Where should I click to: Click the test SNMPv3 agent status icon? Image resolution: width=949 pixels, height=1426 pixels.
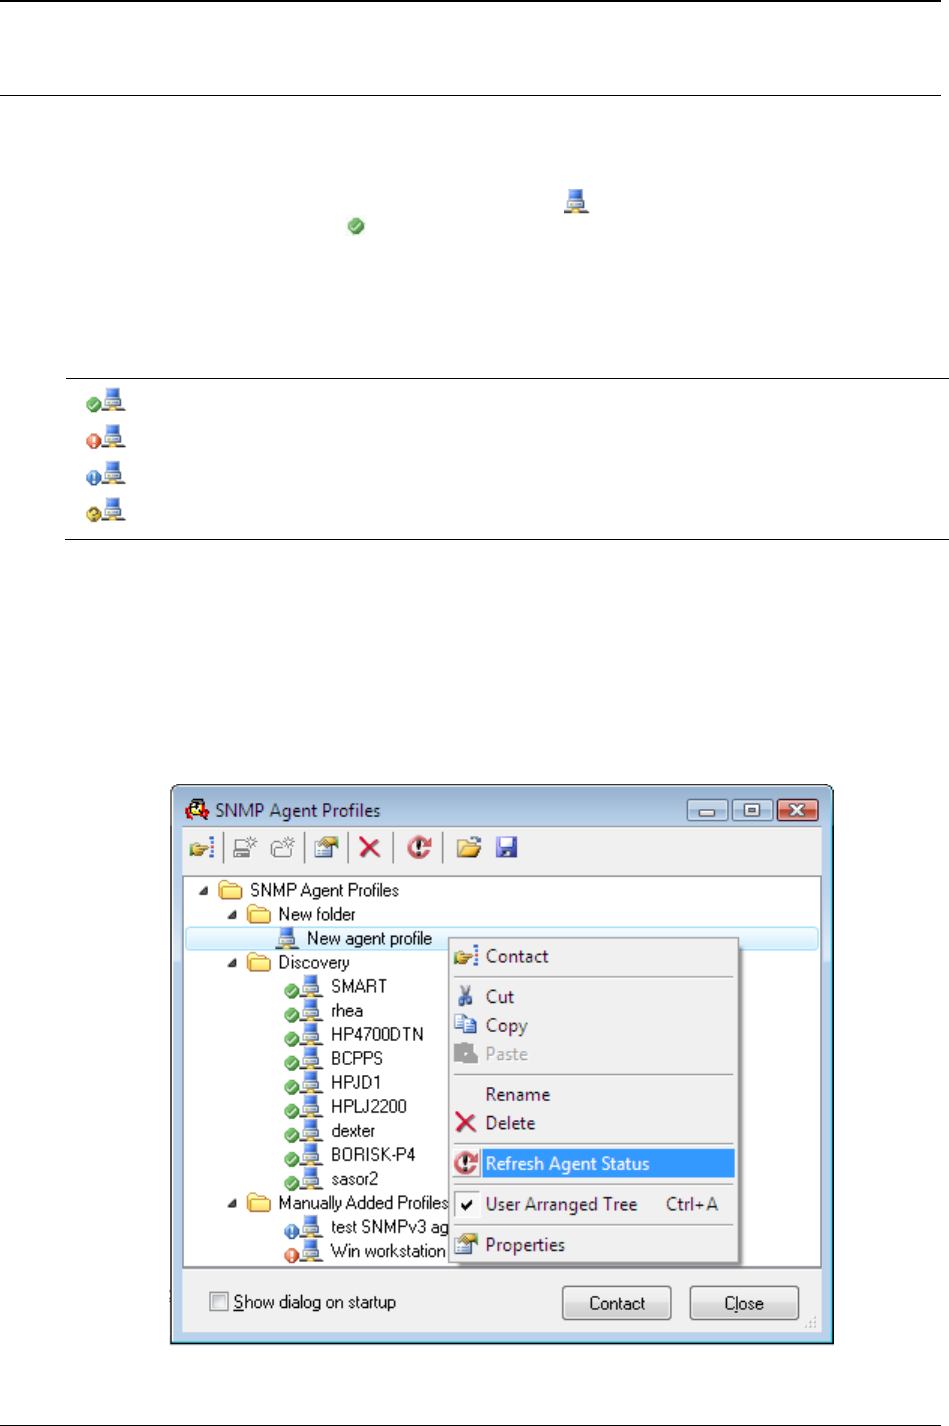[291, 1231]
